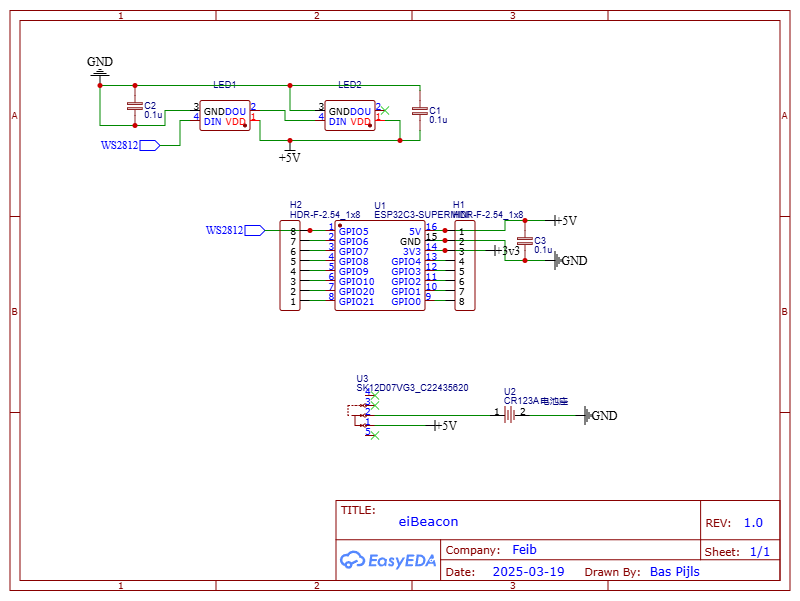Screen dimensions: 800x601
Task: Click the eiBeacon title text
Action: (x=429, y=522)
